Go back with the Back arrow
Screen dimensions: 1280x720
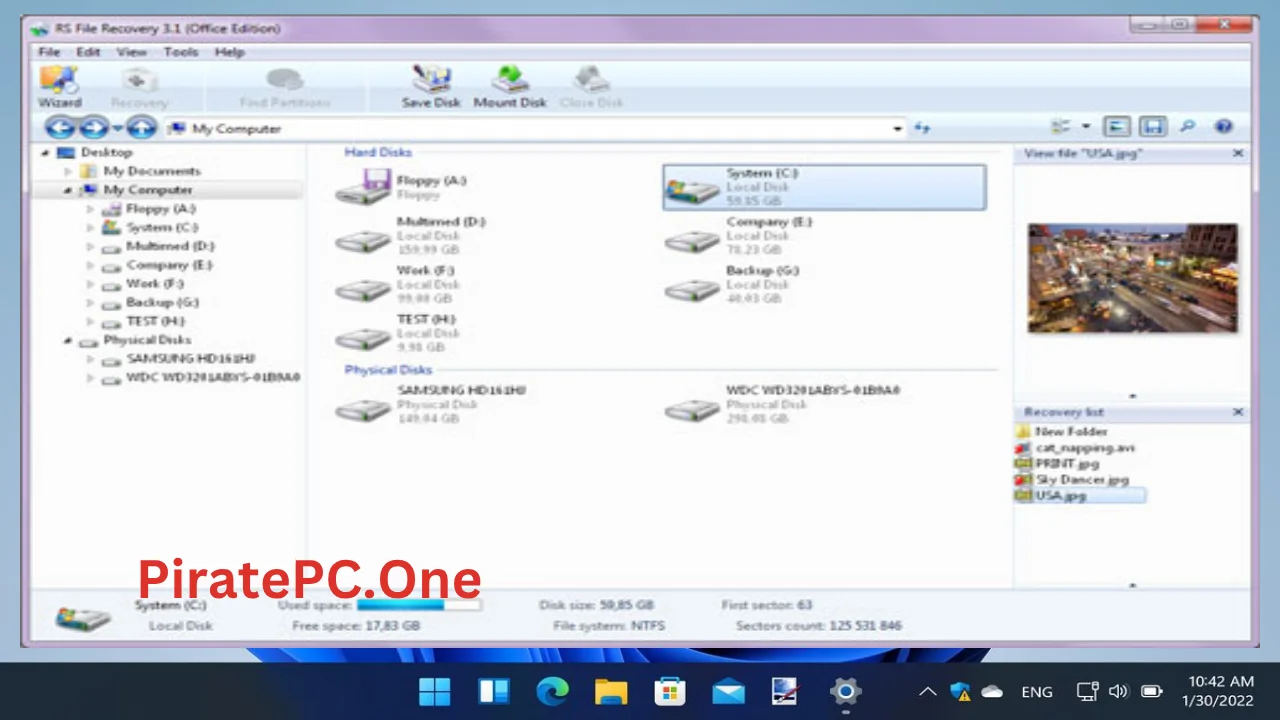click(60, 128)
